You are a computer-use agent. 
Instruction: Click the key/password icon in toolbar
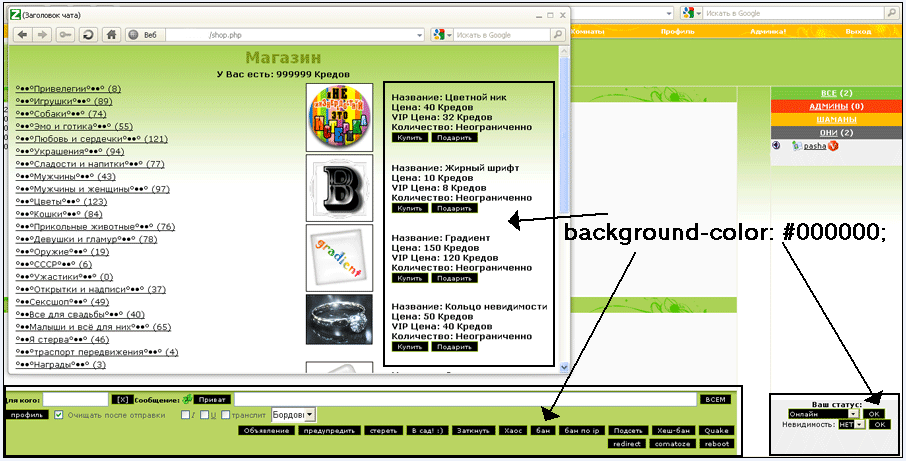click(x=66, y=34)
